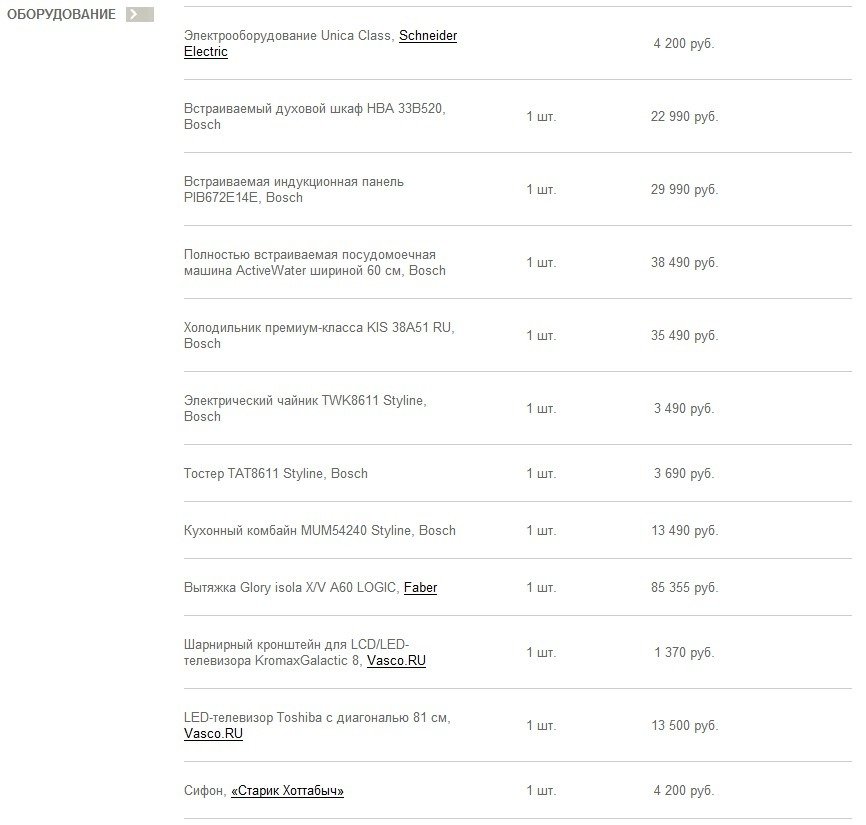The height and width of the screenshot is (825, 866).
Task: Click the 13 500 руб. price
Action: (684, 726)
